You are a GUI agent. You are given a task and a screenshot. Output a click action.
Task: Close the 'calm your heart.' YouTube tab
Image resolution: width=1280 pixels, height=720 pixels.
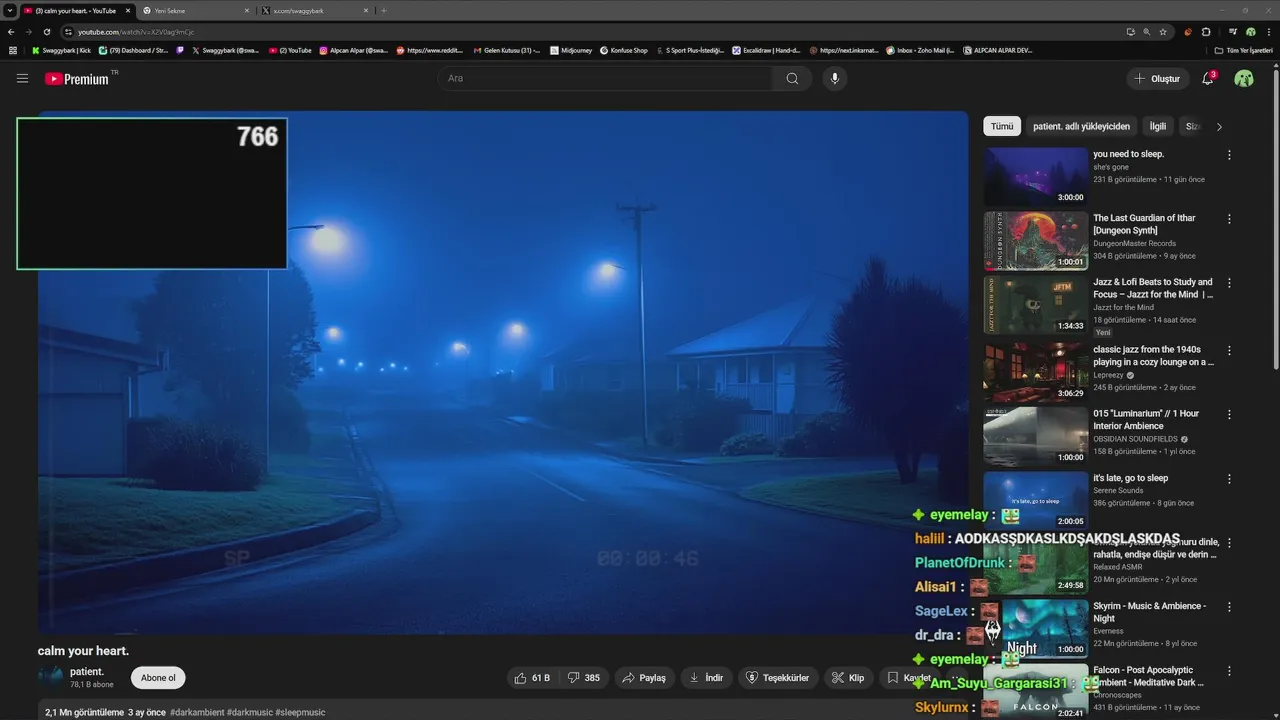(x=128, y=10)
